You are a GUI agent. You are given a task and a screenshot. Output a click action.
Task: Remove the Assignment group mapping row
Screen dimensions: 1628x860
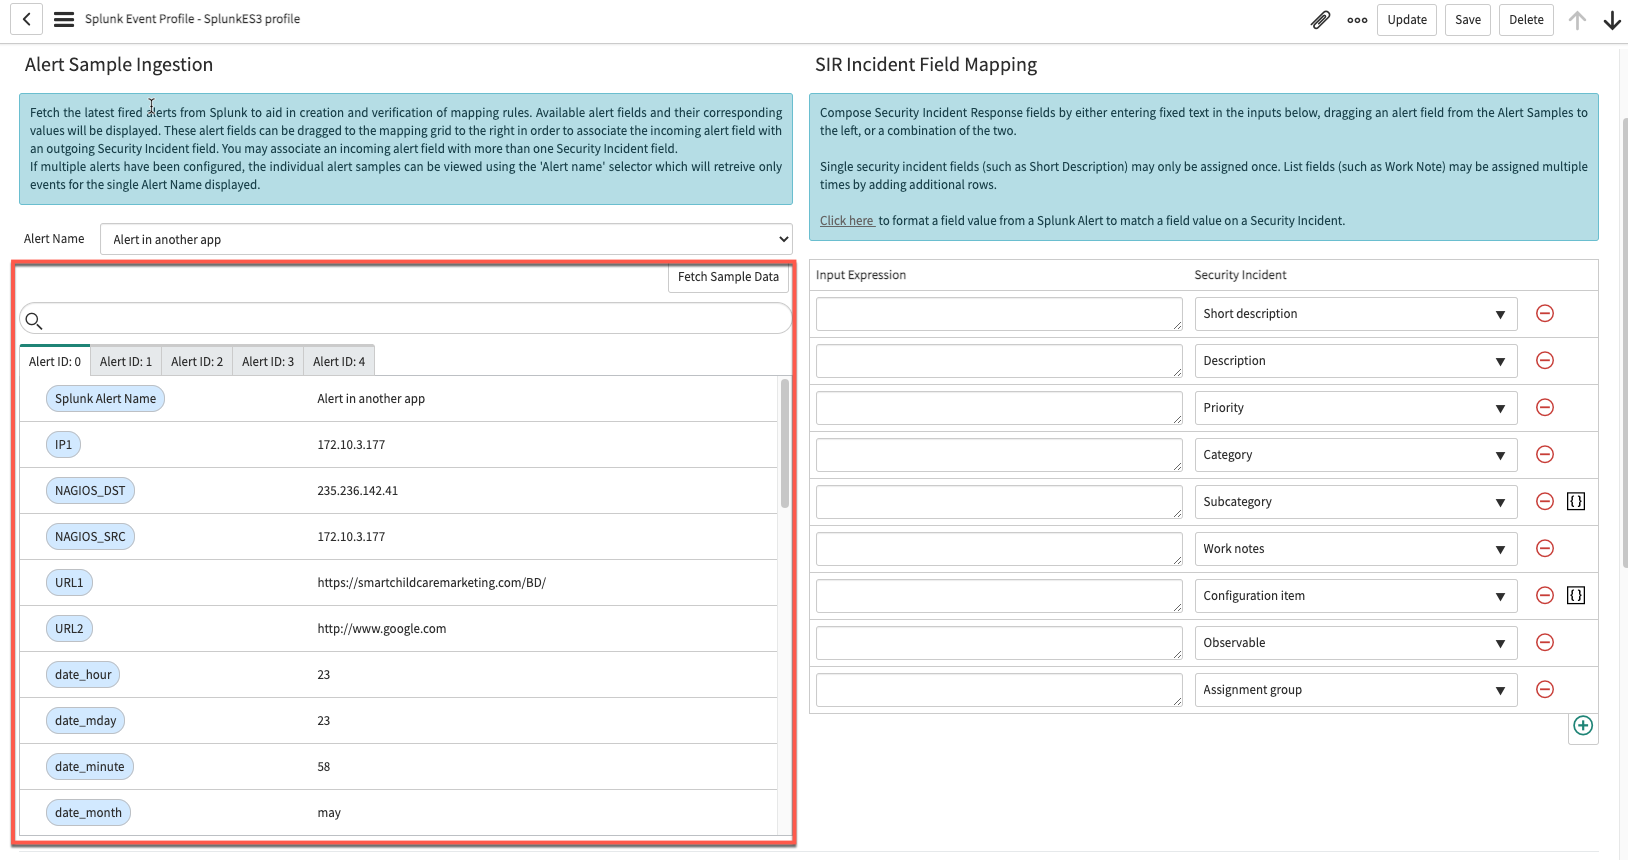coord(1545,690)
